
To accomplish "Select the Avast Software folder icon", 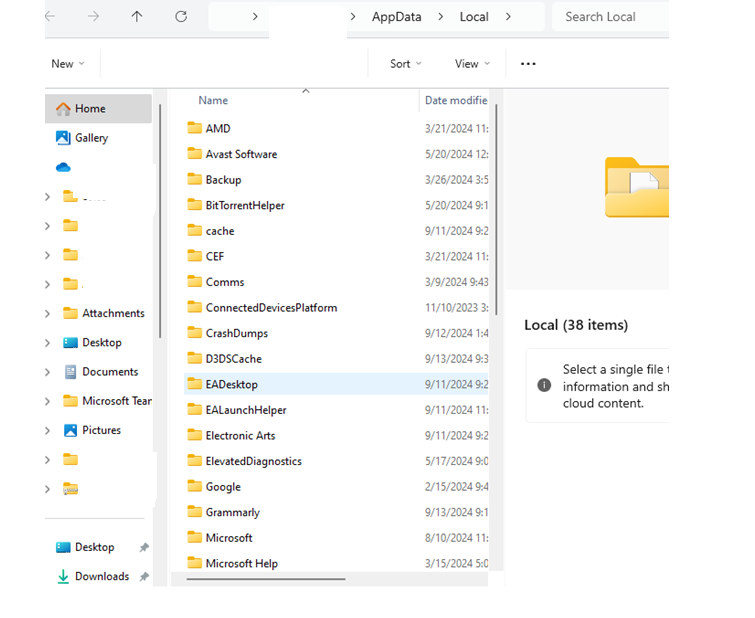I will tap(195, 154).
